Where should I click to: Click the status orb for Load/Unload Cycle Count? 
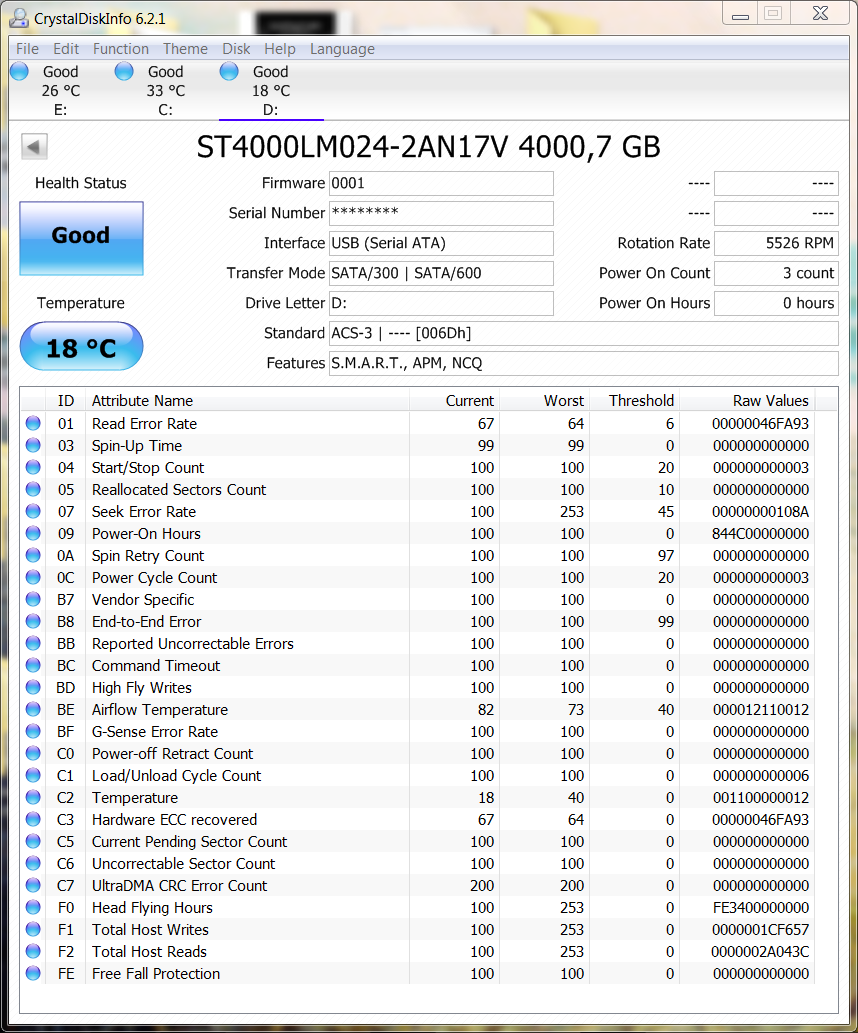pos(33,775)
